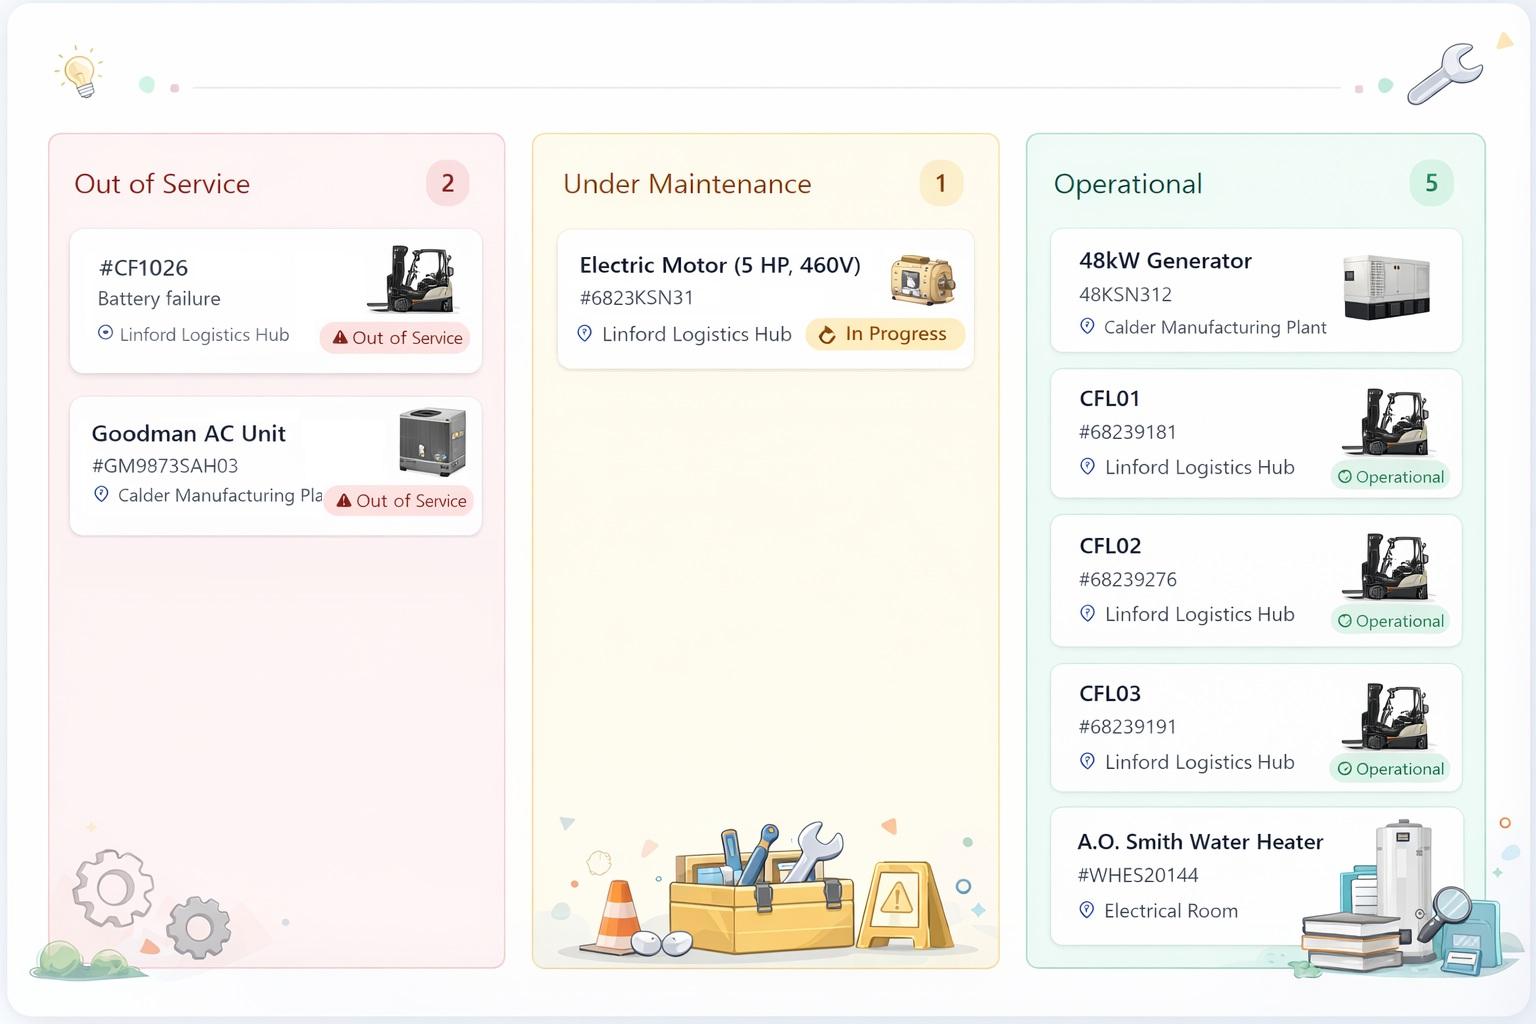Click the Electric Motor equipment image
1536x1024 pixels.
pos(919,281)
